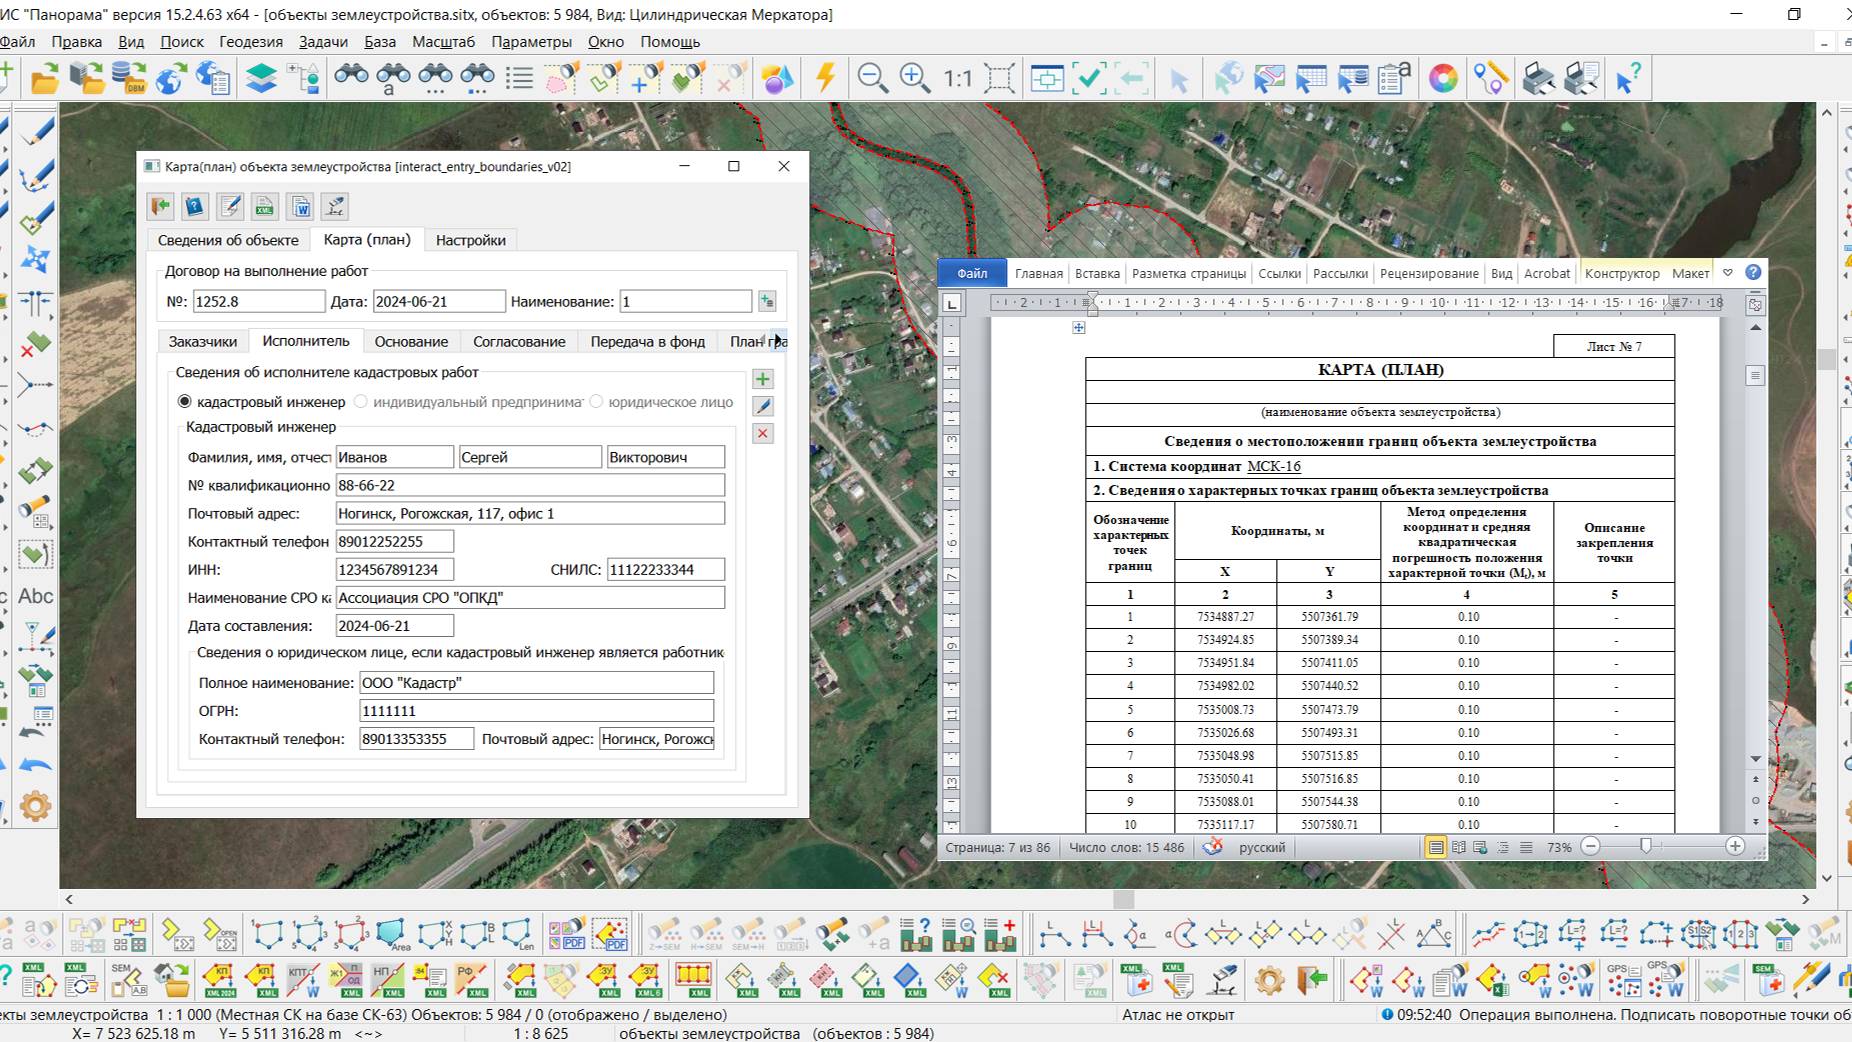
Task: Click the 1:1 scale toolbar button
Action: click(957, 78)
